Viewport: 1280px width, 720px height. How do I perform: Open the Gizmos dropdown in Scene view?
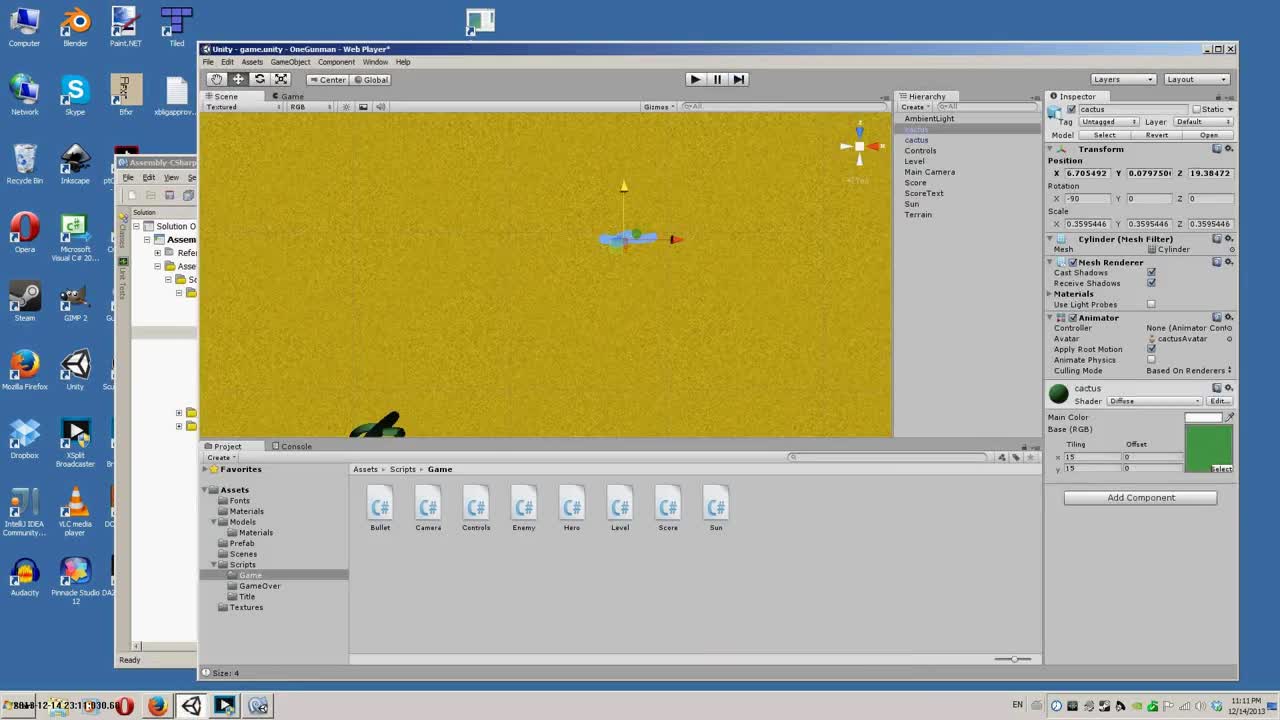(659, 107)
